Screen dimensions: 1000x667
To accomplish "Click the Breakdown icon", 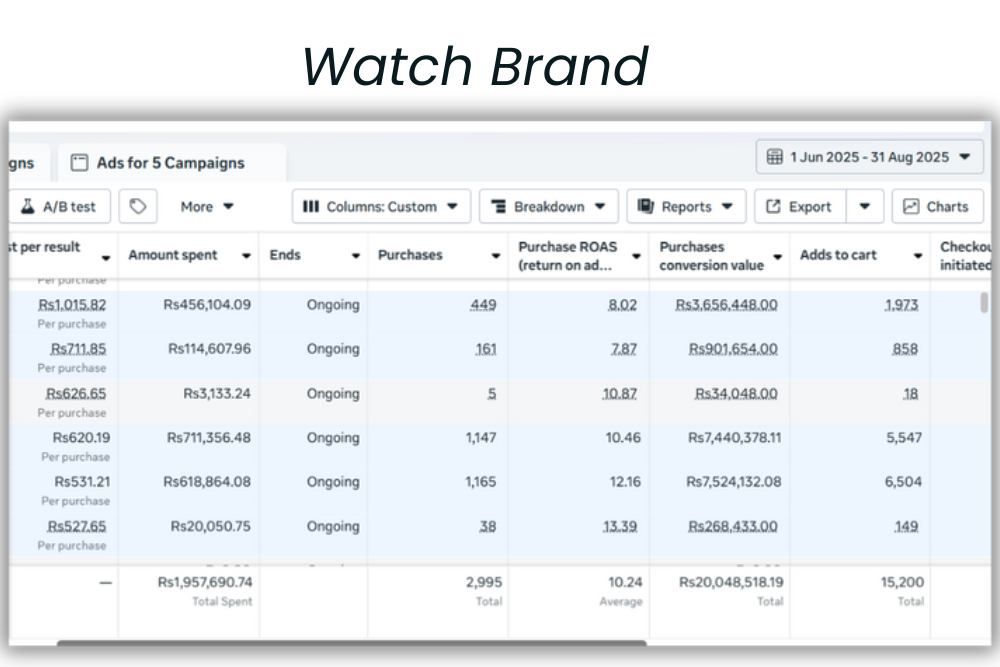I will (x=498, y=207).
